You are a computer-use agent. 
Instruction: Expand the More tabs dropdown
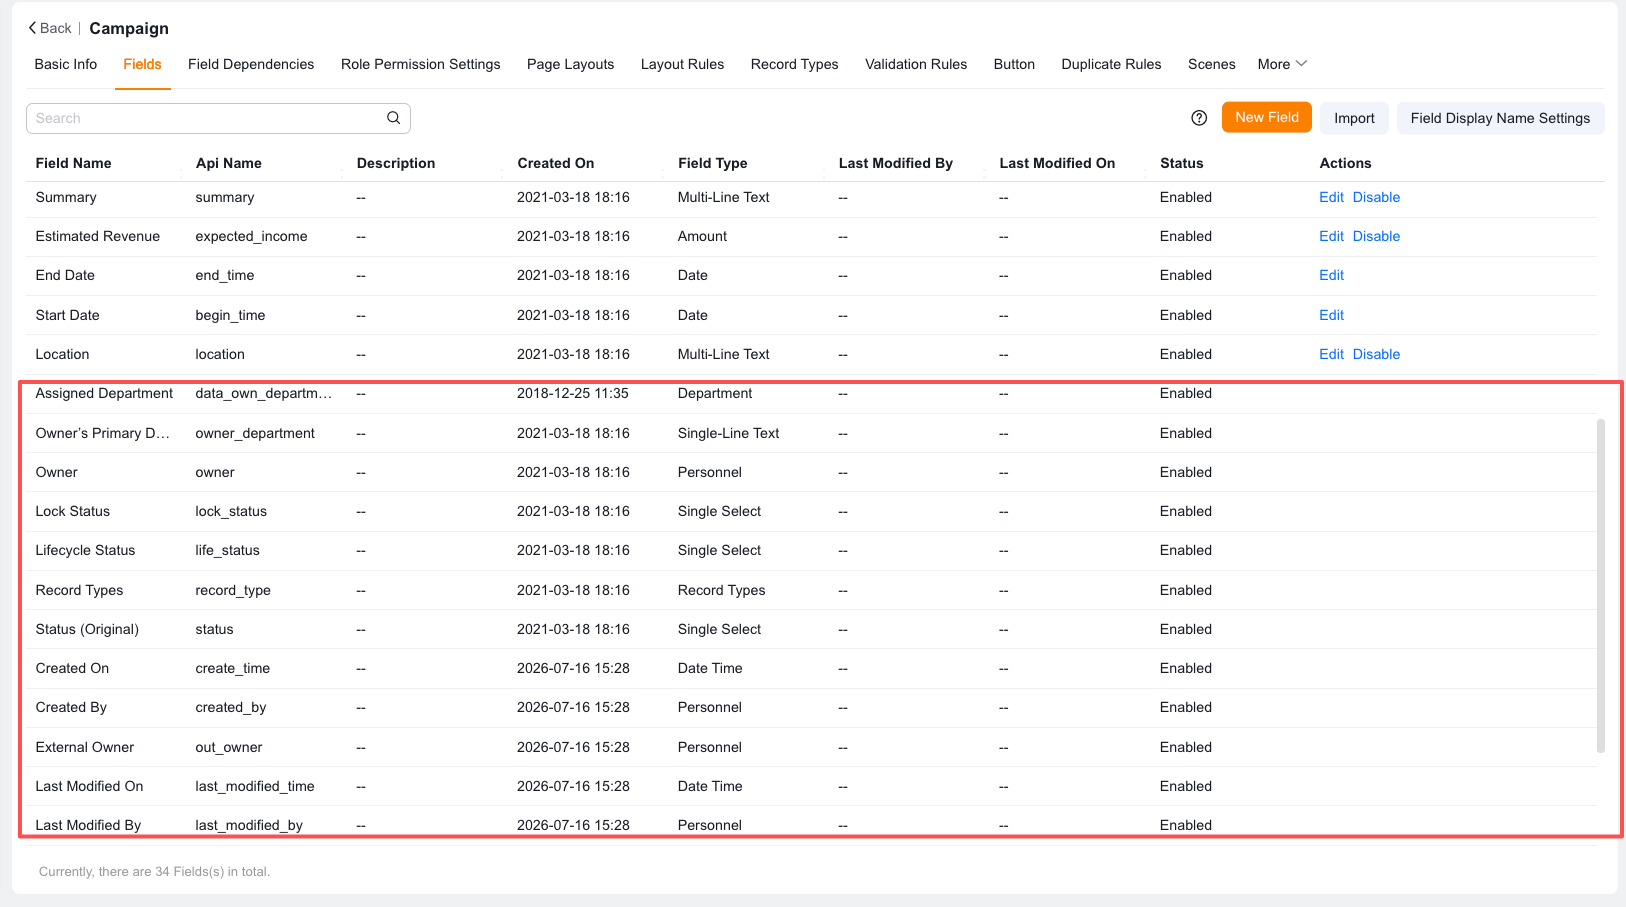point(1282,64)
